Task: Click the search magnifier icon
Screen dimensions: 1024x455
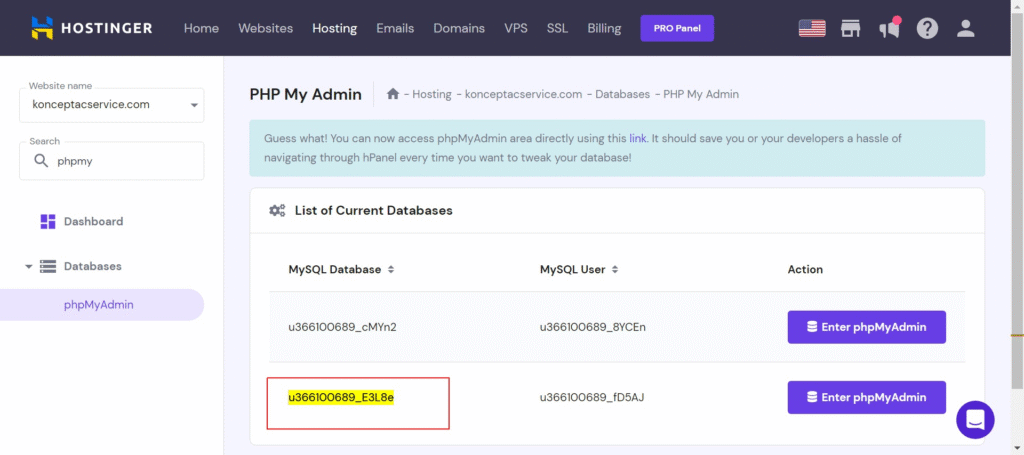Action: (41, 161)
